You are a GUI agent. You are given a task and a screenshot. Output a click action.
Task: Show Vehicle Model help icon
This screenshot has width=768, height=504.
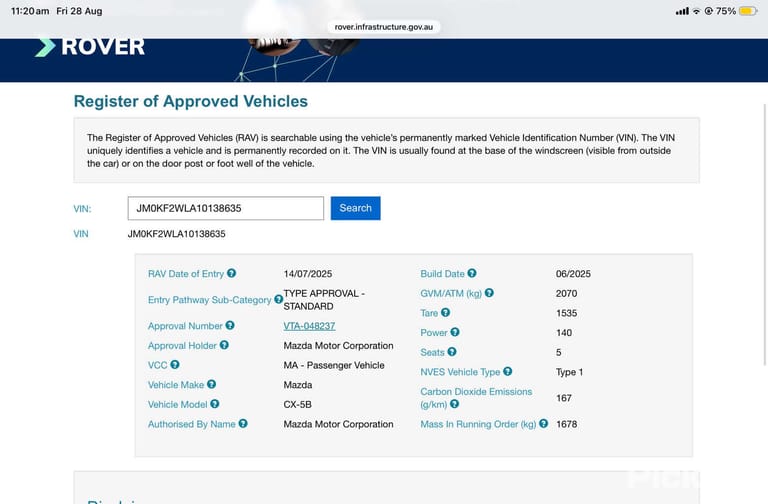click(x=215, y=404)
